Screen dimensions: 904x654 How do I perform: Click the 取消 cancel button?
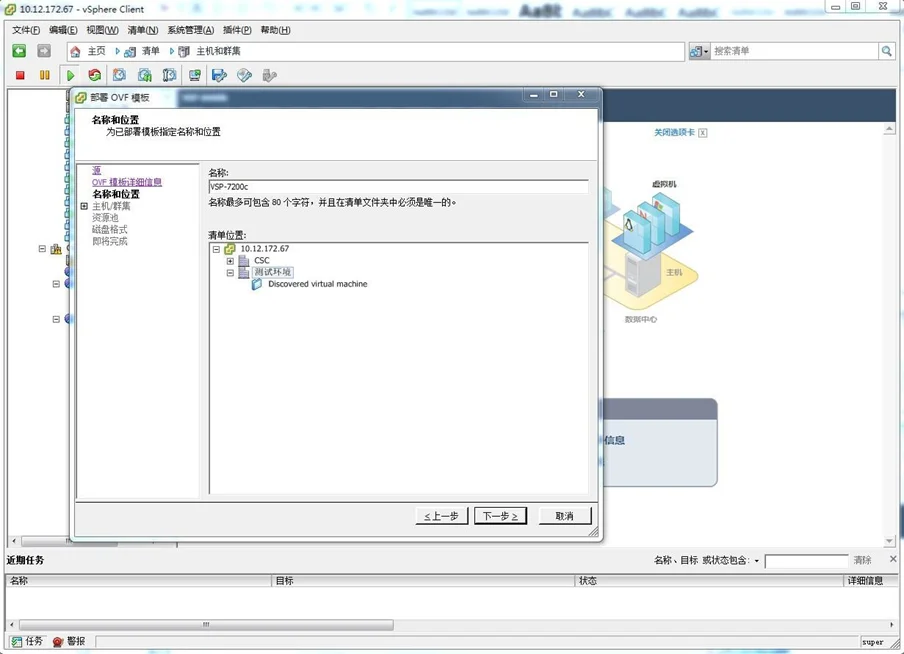point(565,516)
